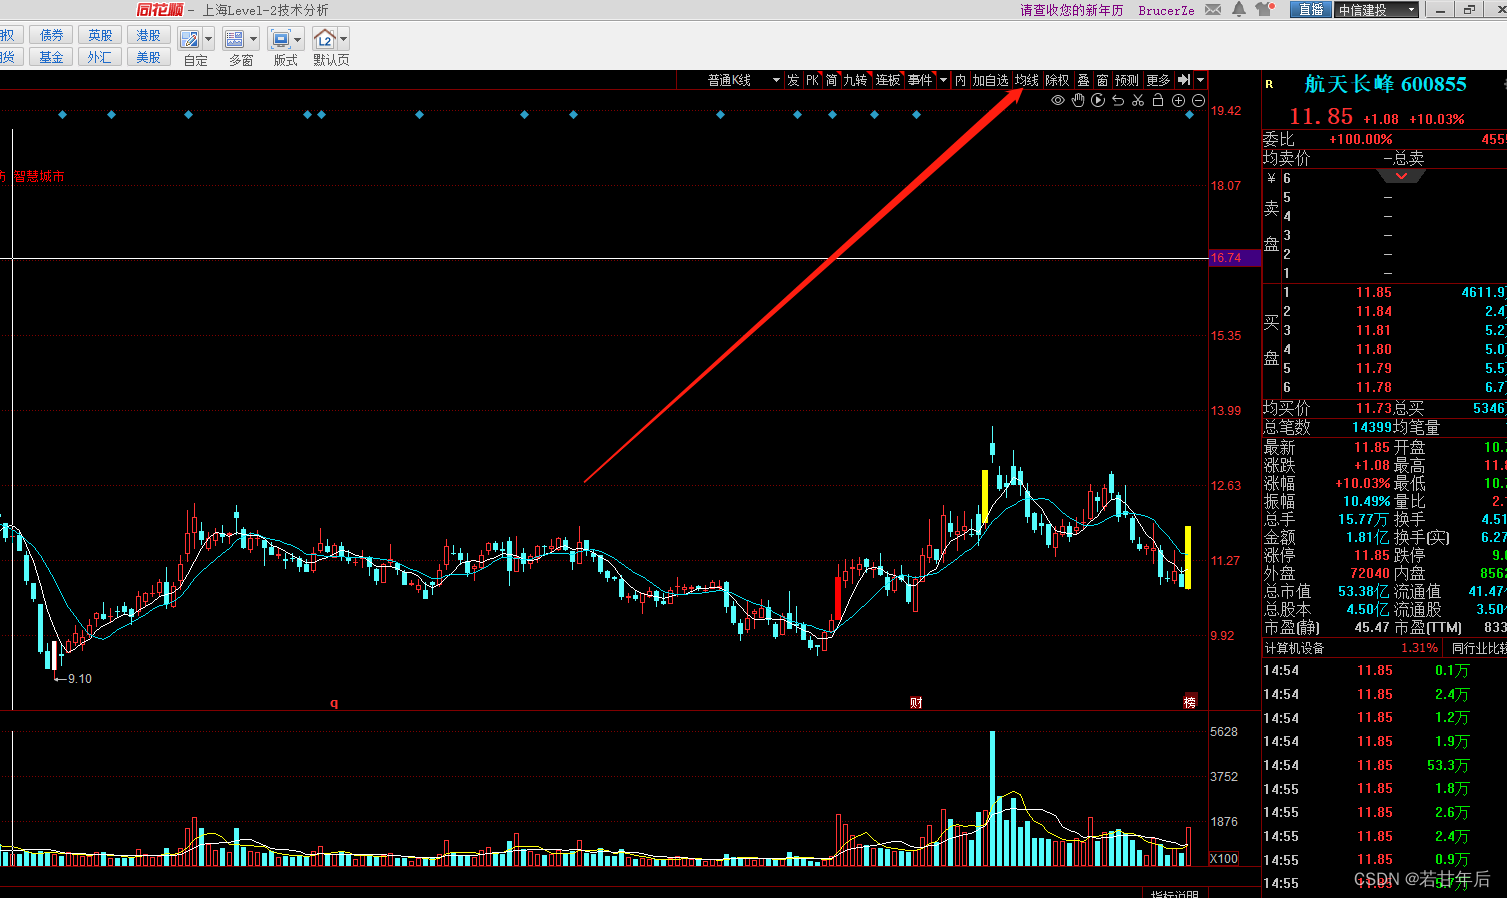Viewport: 1507px width, 898px height.
Task: Toggle the eye visibility icon on chart
Action: pyautogui.click(x=1058, y=101)
